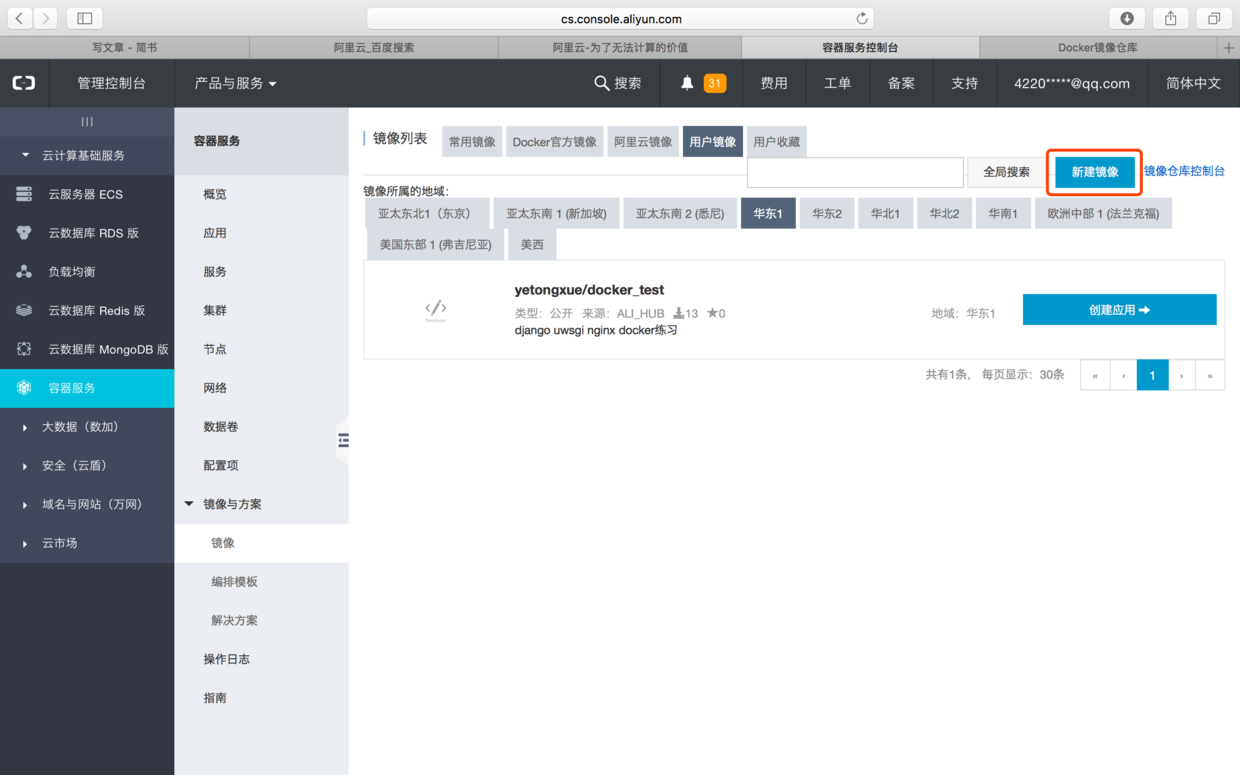Jump to last page in pagination
Image resolution: width=1240 pixels, height=775 pixels.
(1210, 375)
